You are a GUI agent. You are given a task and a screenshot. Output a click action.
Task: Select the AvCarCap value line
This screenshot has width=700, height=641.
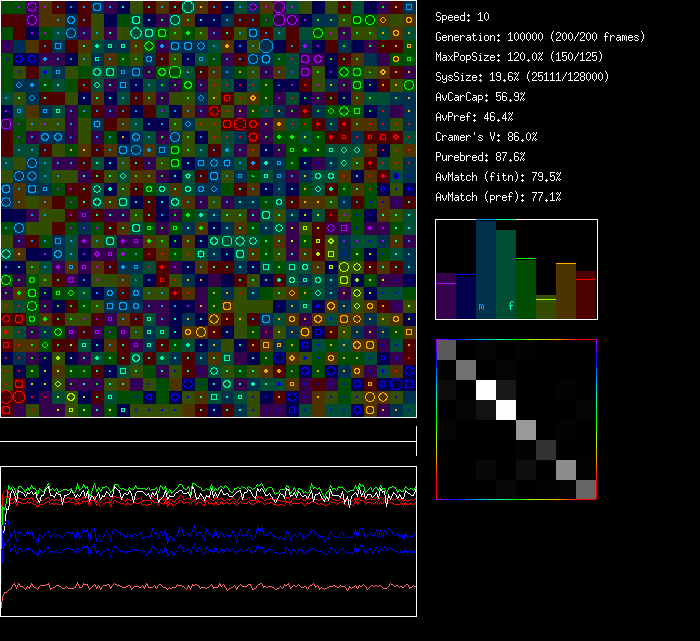tap(481, 97)
